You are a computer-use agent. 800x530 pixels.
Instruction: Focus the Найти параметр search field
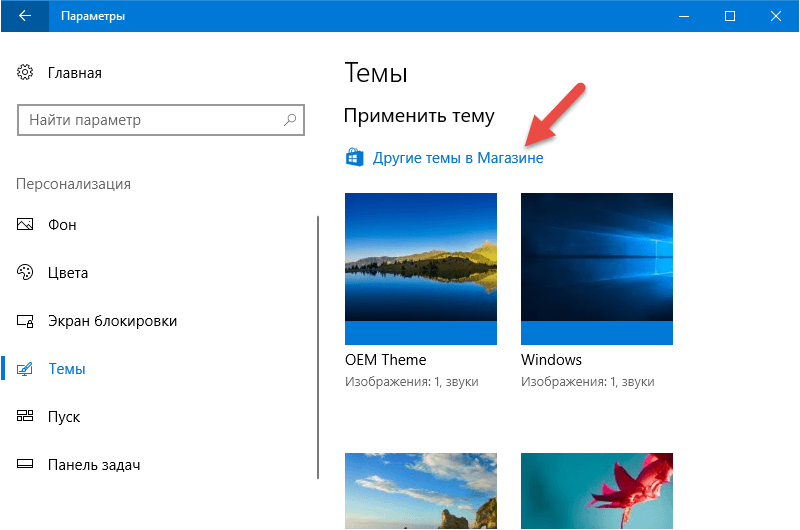click(161, 120)
